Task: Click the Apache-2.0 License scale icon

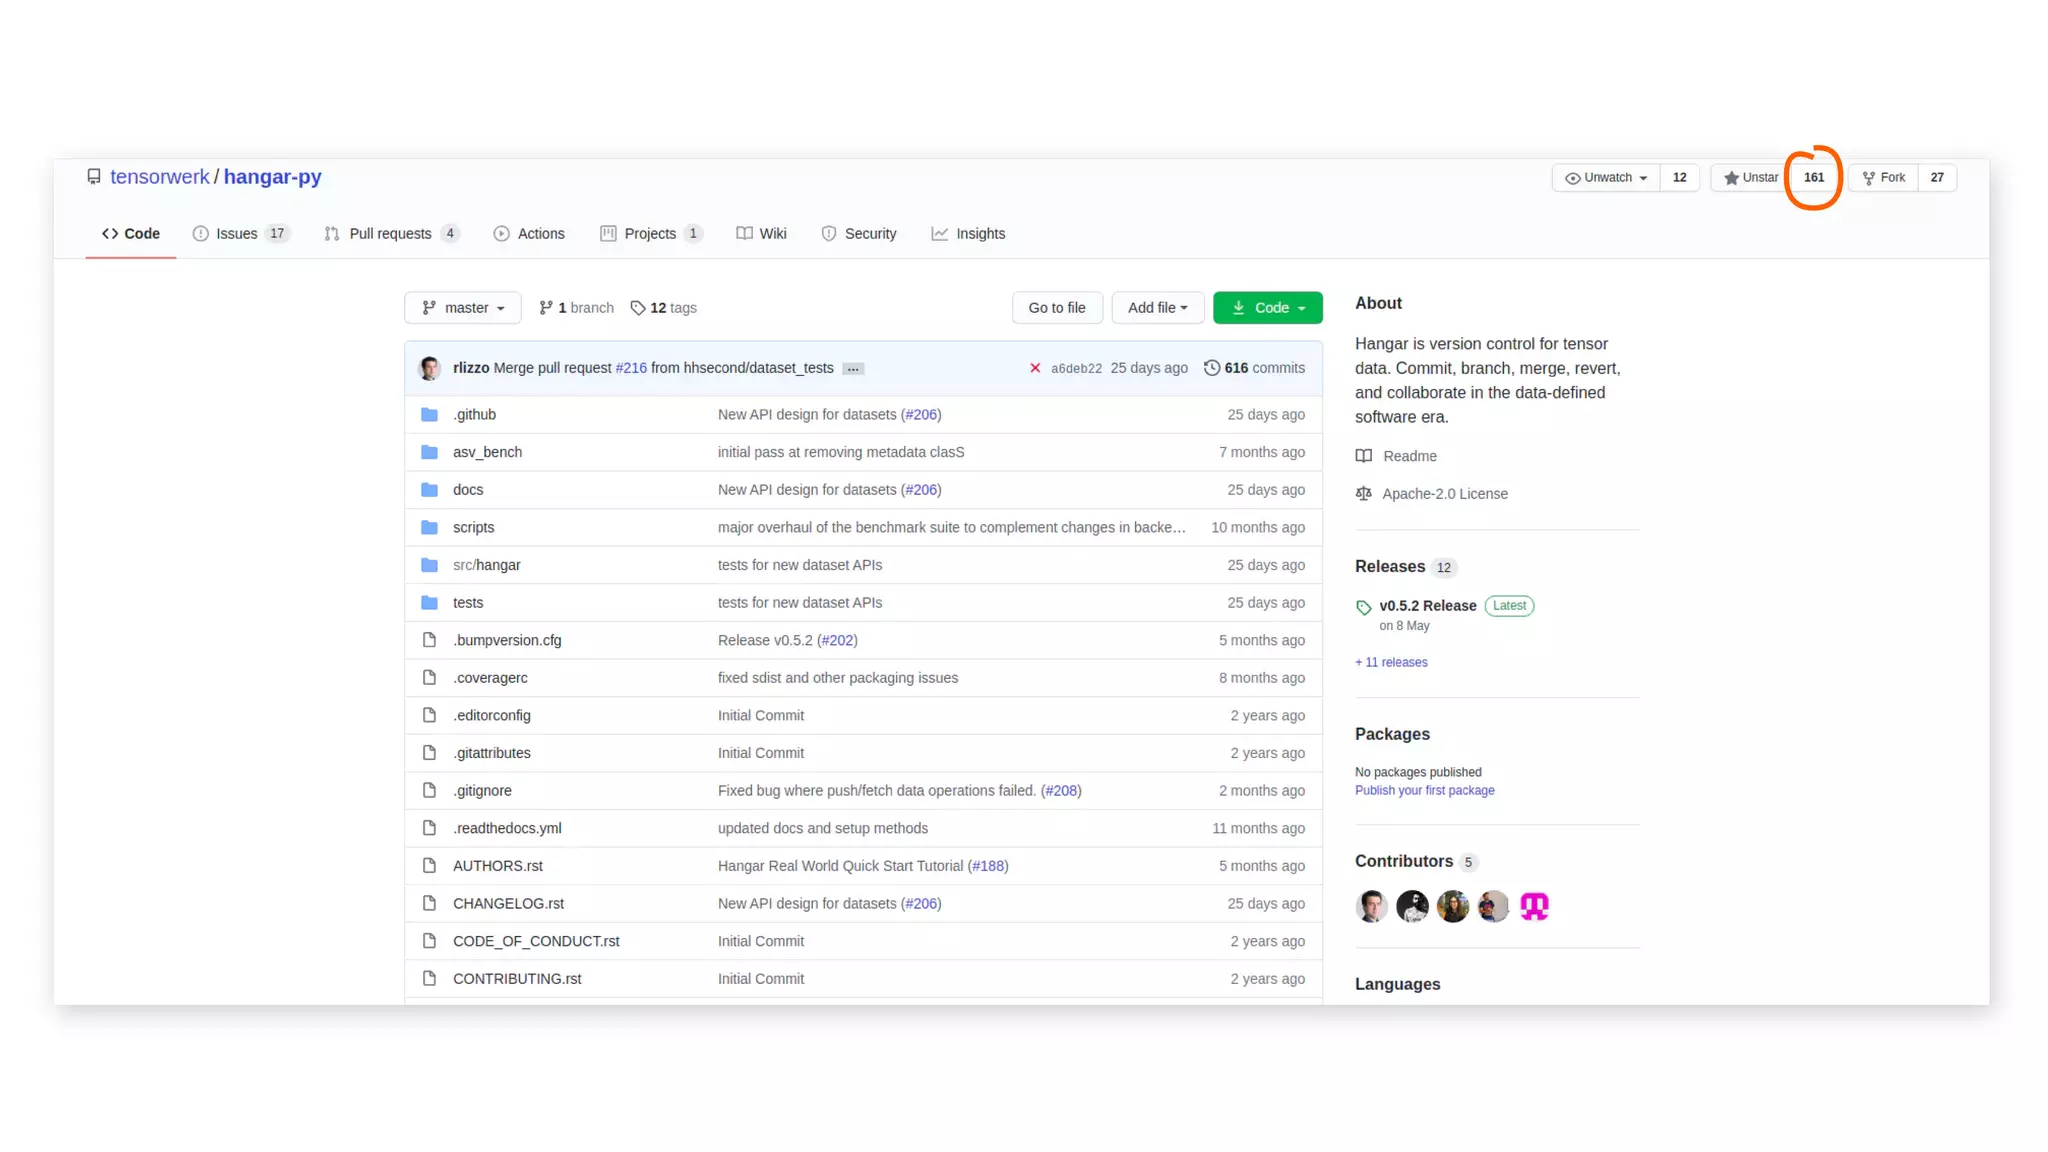Action: 1363,494
